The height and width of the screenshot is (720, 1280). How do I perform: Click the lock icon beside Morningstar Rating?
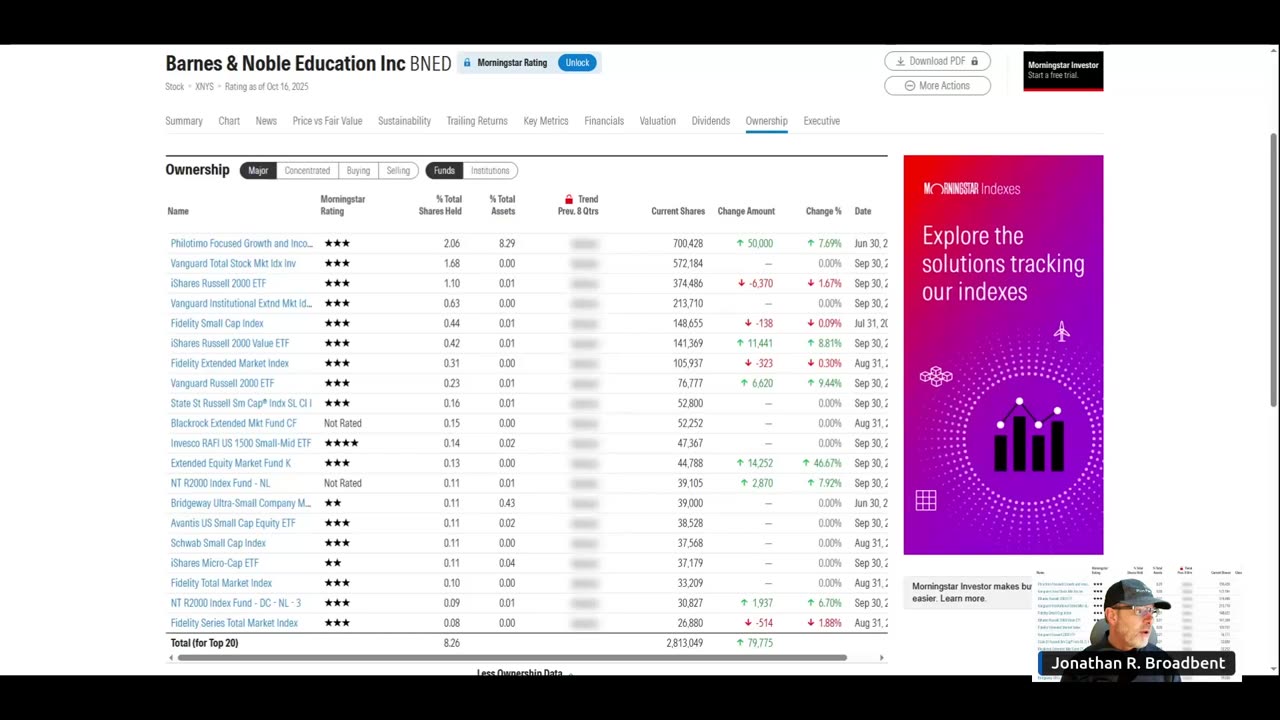tap(466, 62)
